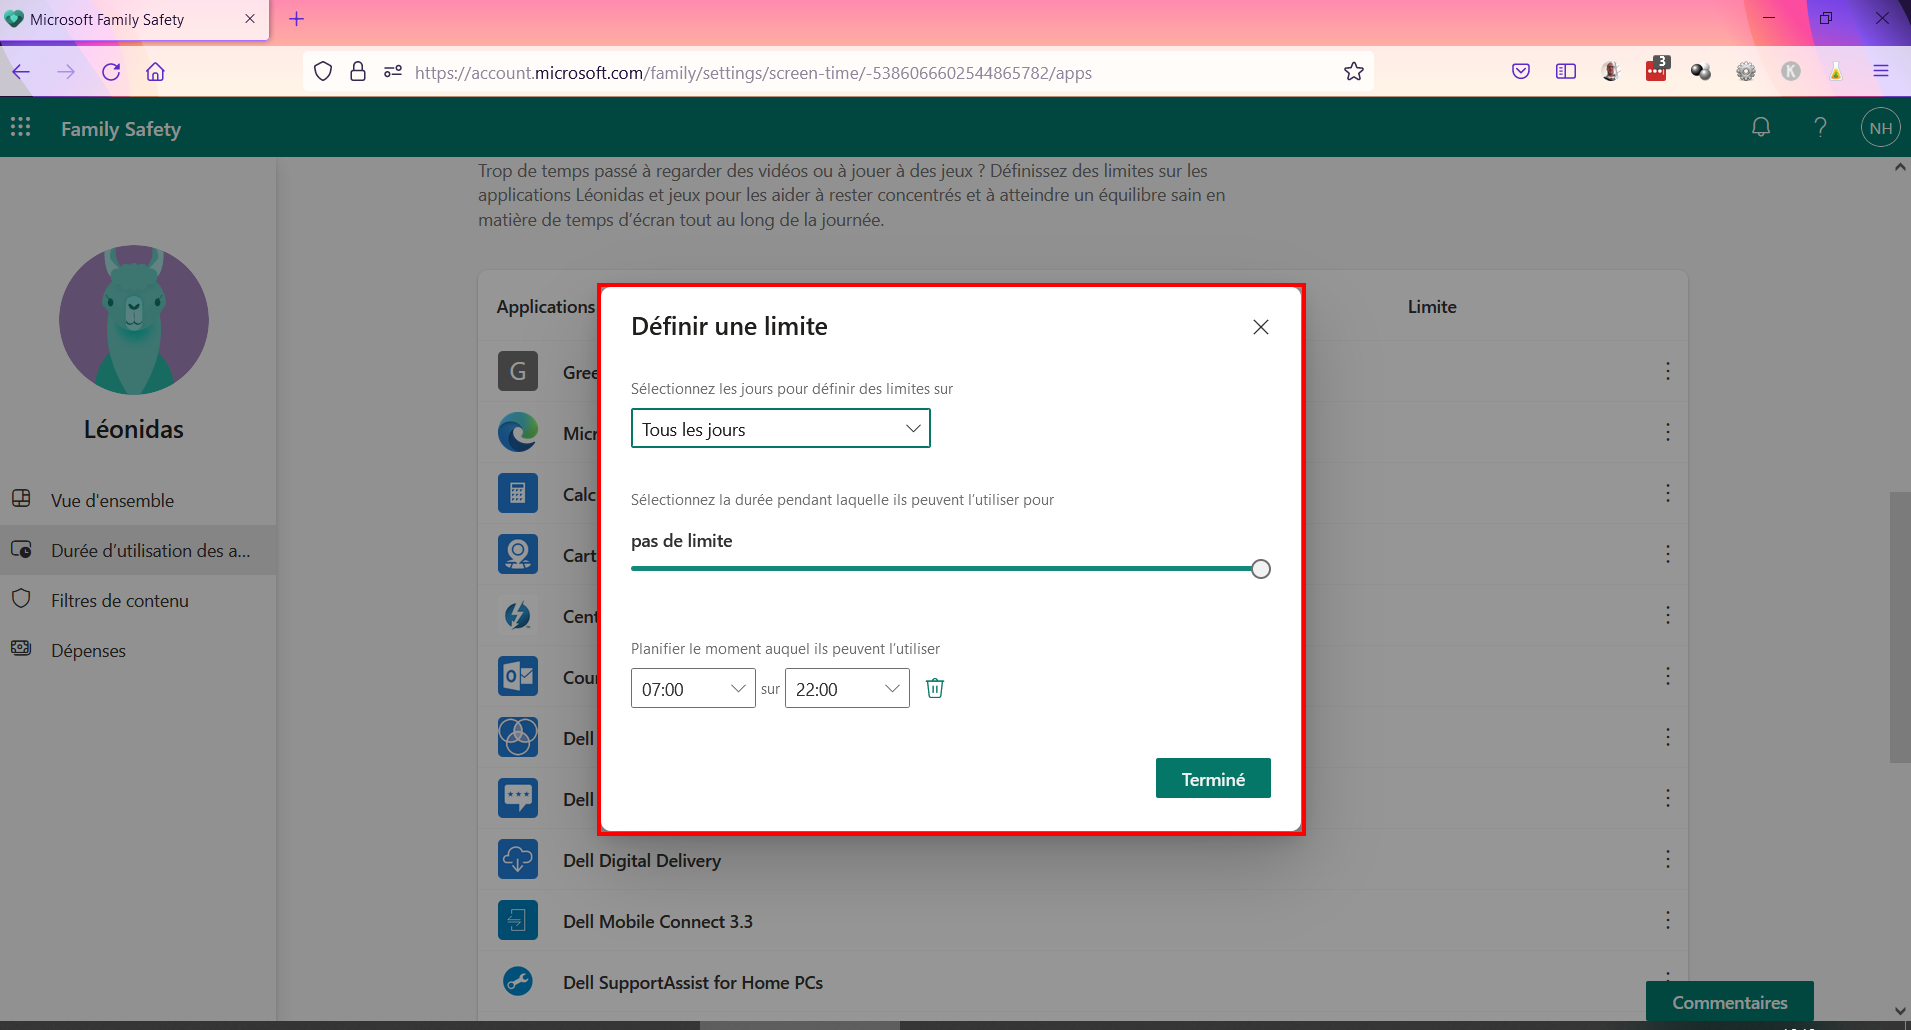This screenshot has width=1911, height=1030.
Task: Open the help question mark
Action: pos(1820,127)
